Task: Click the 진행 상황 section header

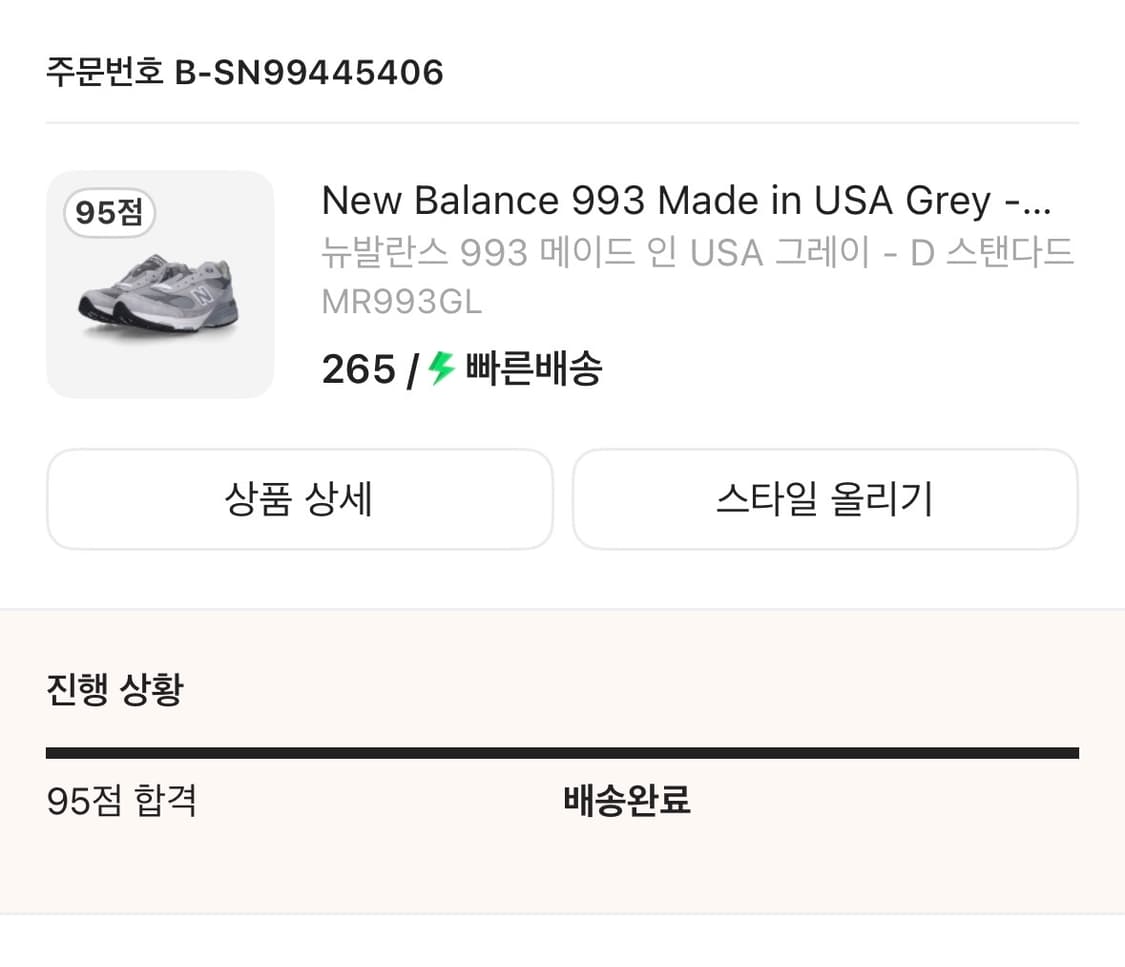Action: click(114, 688)
